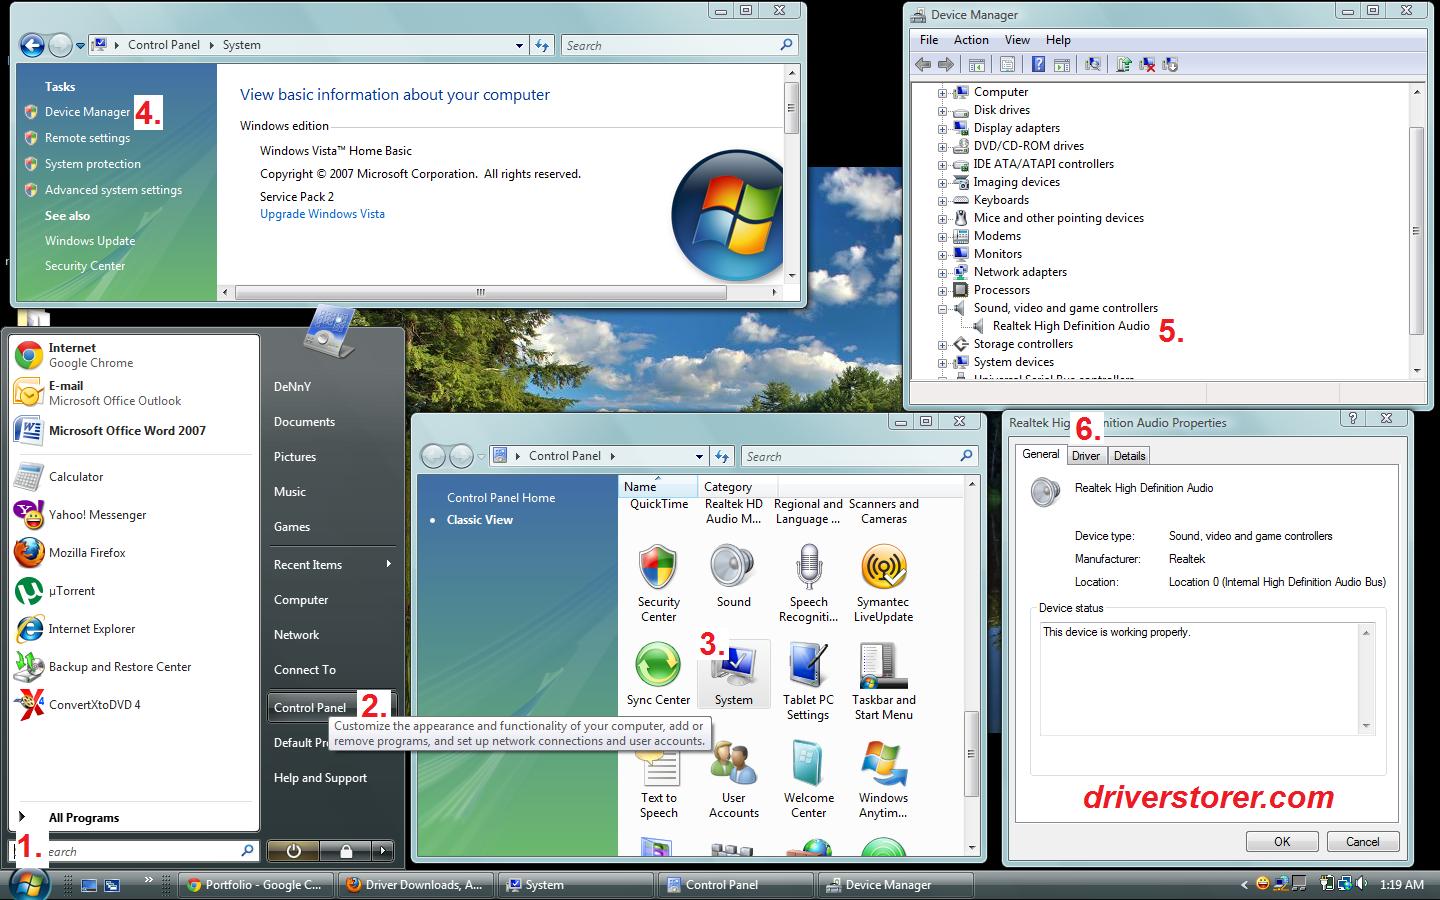The width and height of the screenshot is (1440, 900).
Task: Switch to Device Manager taskbar button
Action: pyautogui.click(x=895, y=884)
